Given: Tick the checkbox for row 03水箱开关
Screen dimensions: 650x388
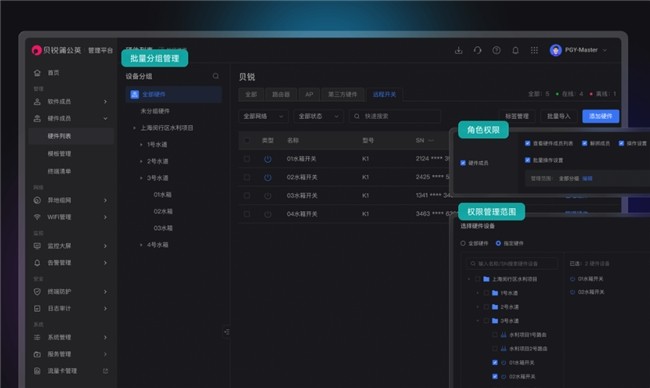Looking at the screenshot, I should (247, 196).
